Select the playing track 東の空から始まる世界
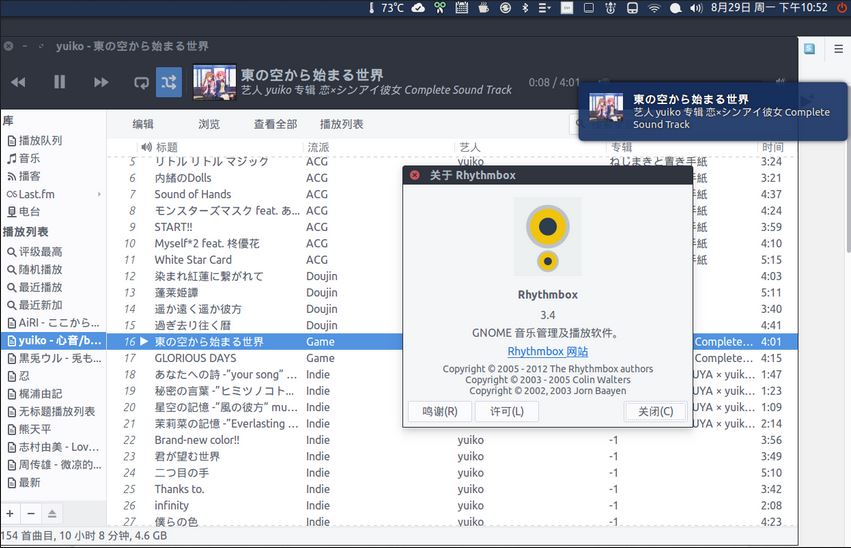851x548 pixels. (209, 342)
